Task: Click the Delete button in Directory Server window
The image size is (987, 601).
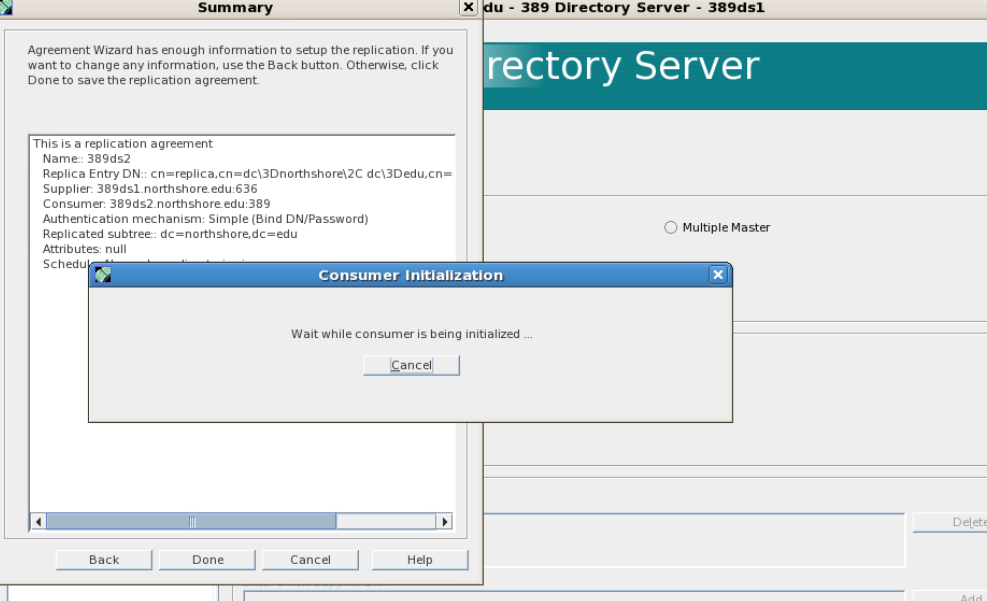Action: pyautogui.click(x=950, y=522)
